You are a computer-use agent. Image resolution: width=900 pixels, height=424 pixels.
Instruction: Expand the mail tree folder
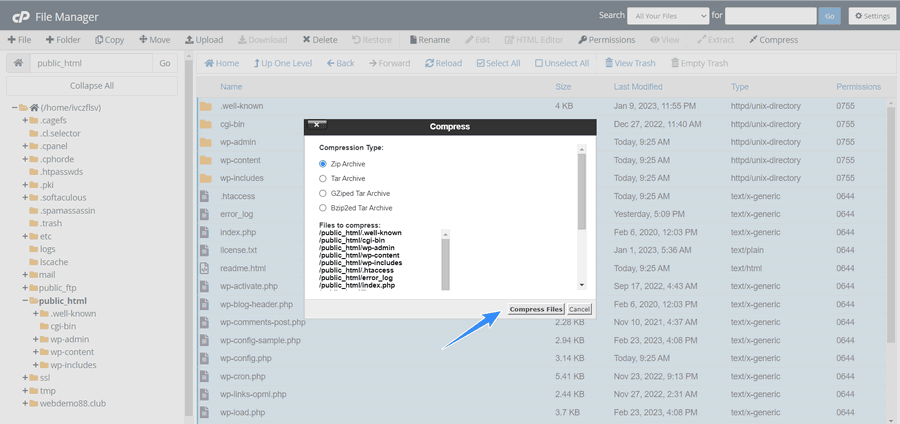pos(25,275)
